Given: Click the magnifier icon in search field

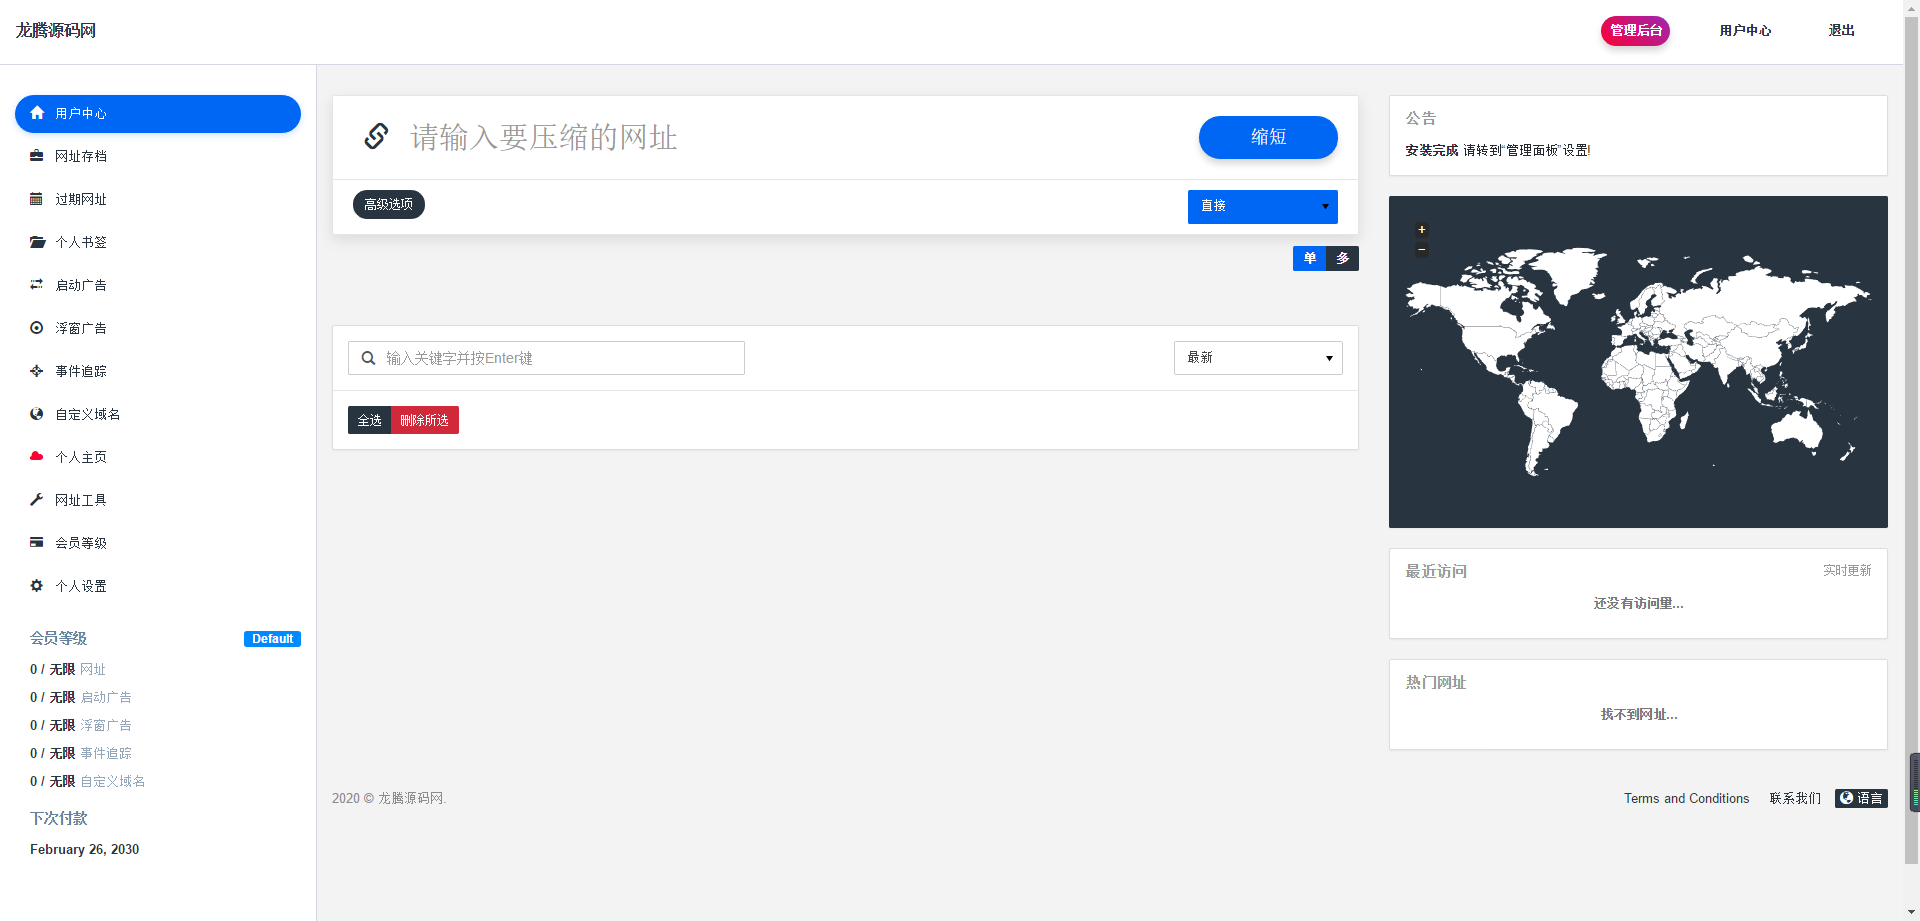Looking at the screenshot, I should pyautogui.click(x=368, y=358).
